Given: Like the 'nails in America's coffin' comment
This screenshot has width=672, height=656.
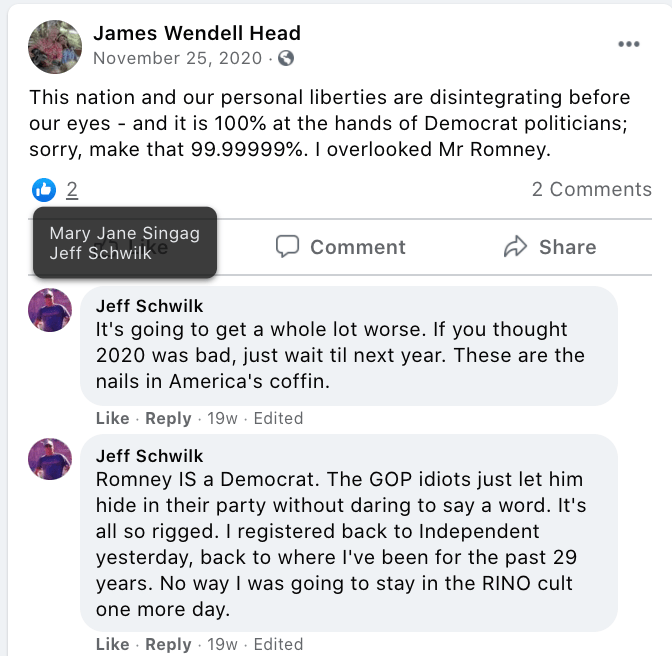Looking at the screenshot, I should click(112, 418).
